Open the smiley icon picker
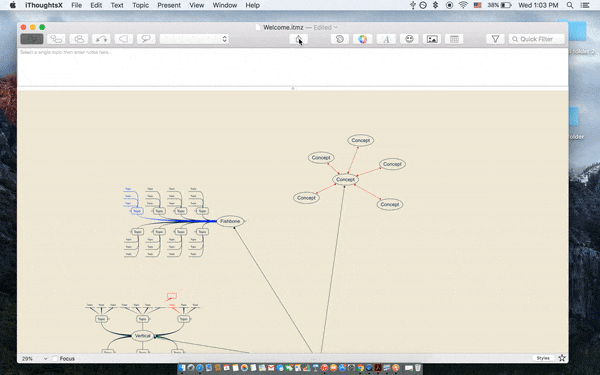This screenshot has width=600, height=375. (x=409, y=39)
